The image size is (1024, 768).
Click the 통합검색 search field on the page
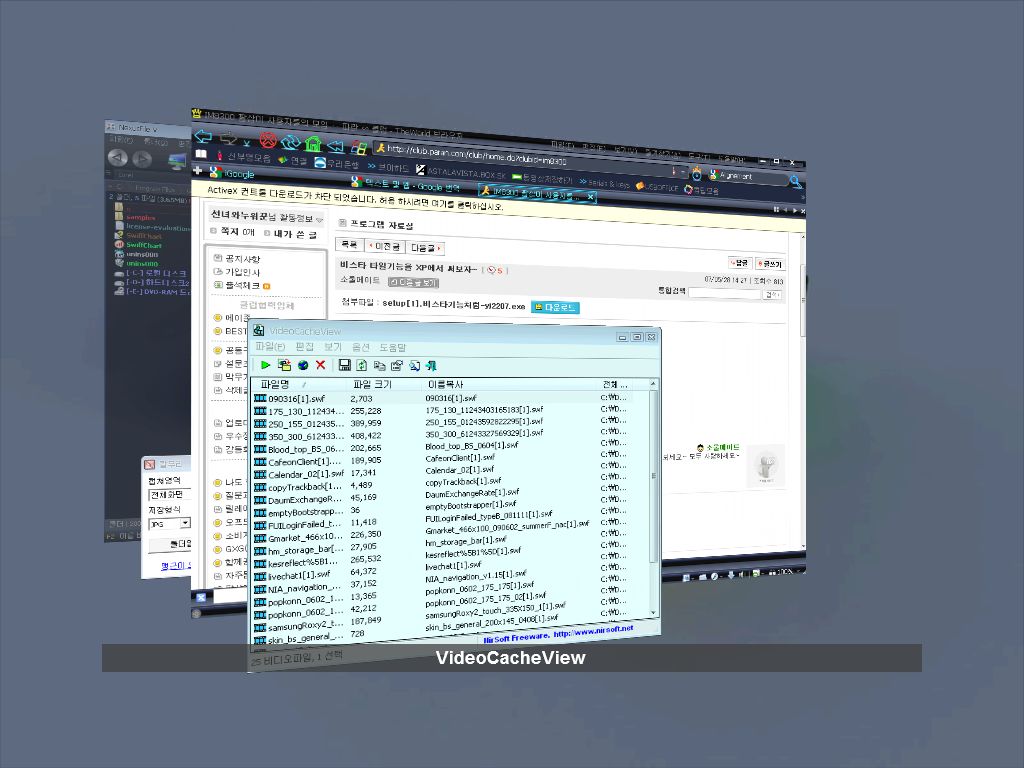[725, 293]
